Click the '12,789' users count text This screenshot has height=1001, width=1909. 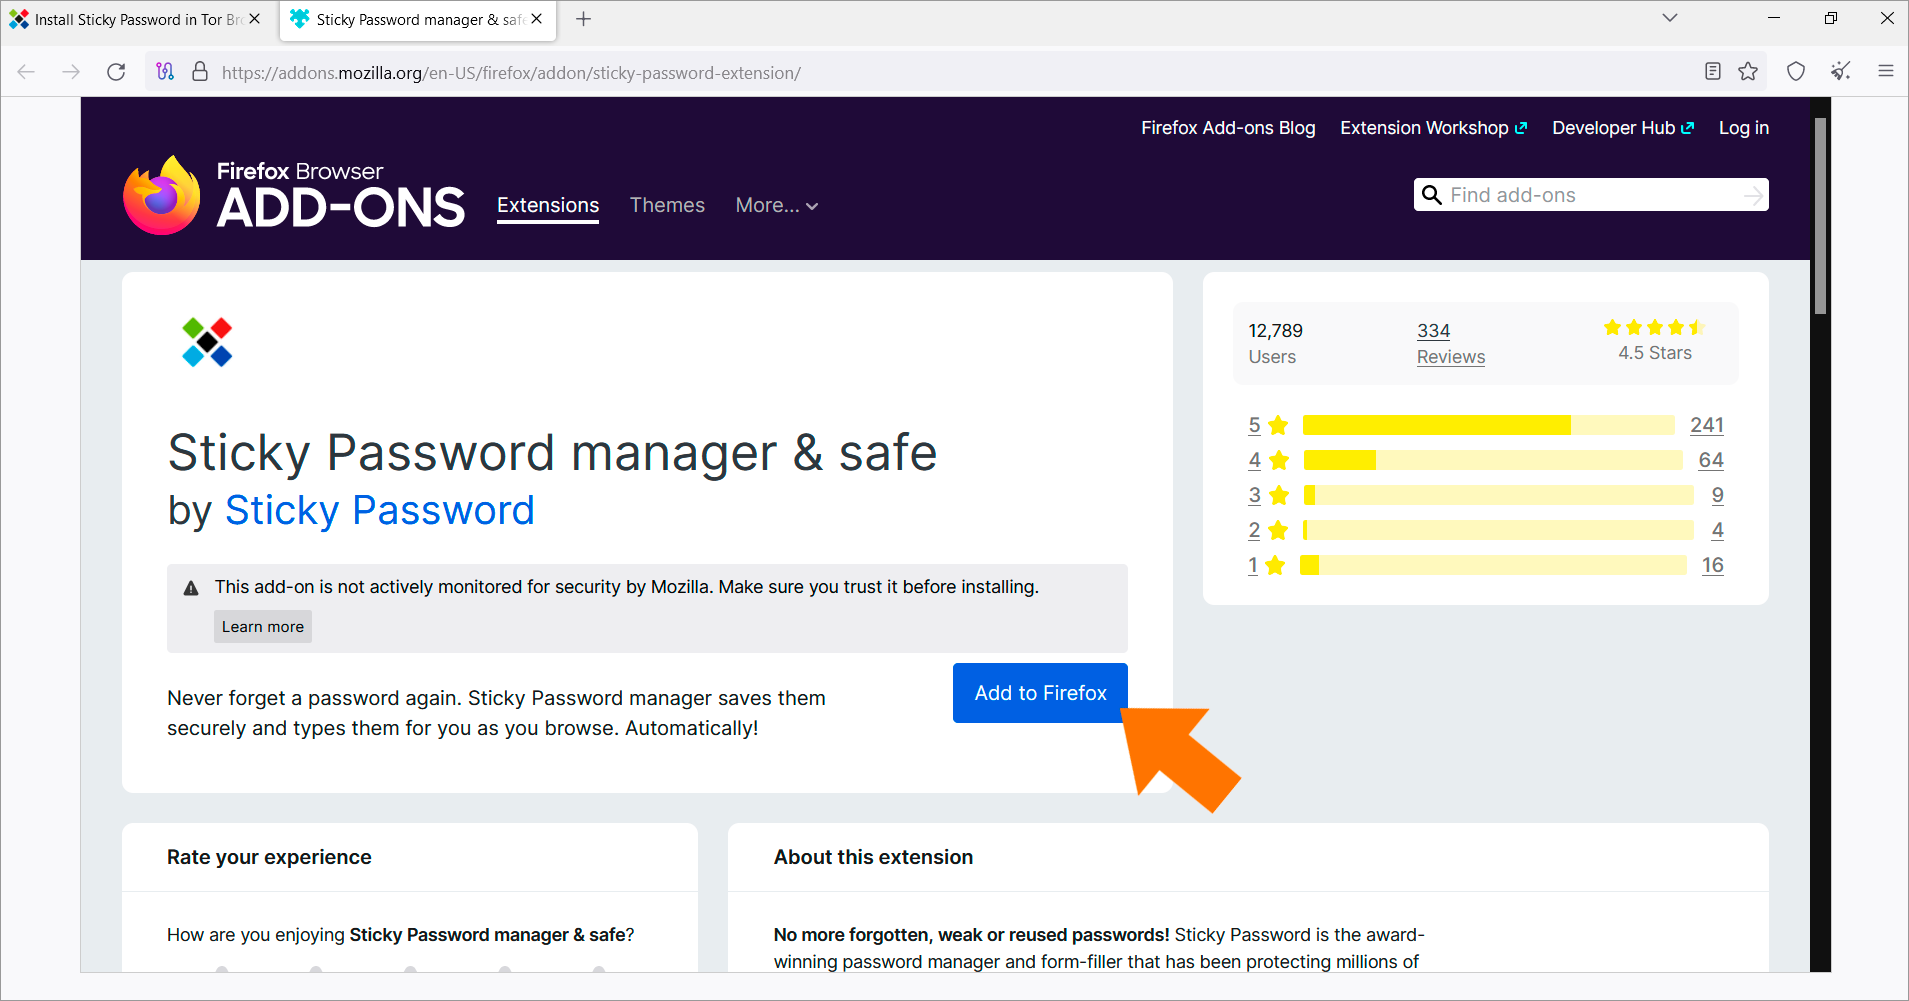(x=1276, y=331)
